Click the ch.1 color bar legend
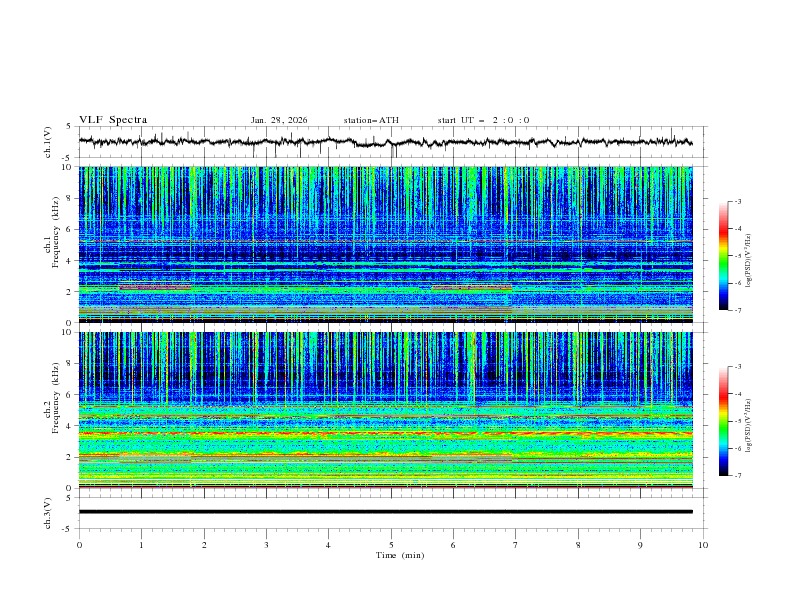Viewport: 792px width, 612px height. pyautogui.click(x=723, y=256)
